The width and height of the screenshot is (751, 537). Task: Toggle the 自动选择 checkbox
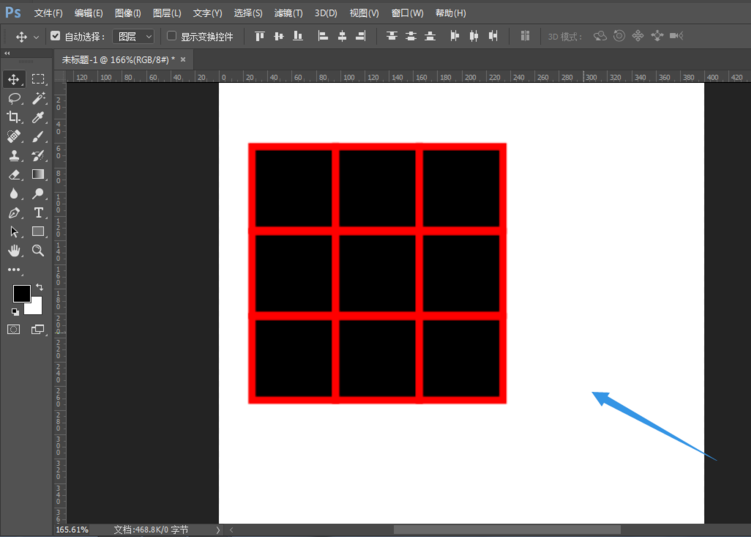55,36
